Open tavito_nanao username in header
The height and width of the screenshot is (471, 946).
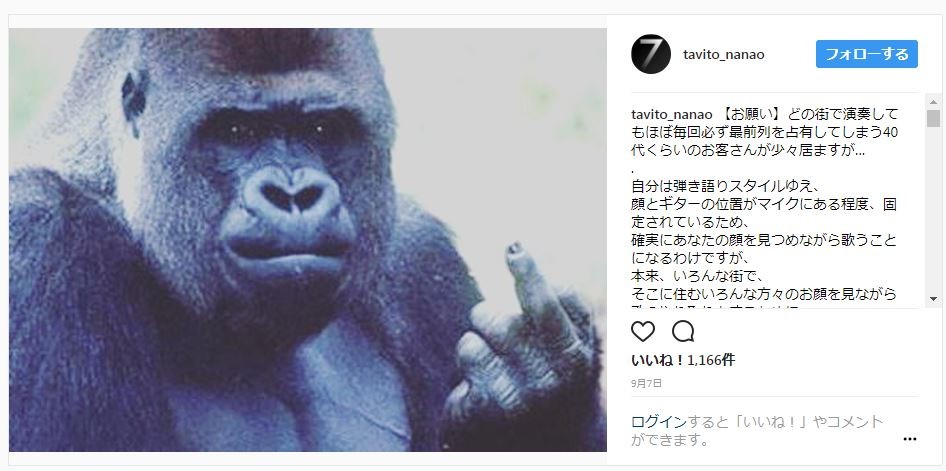(723, 54)
